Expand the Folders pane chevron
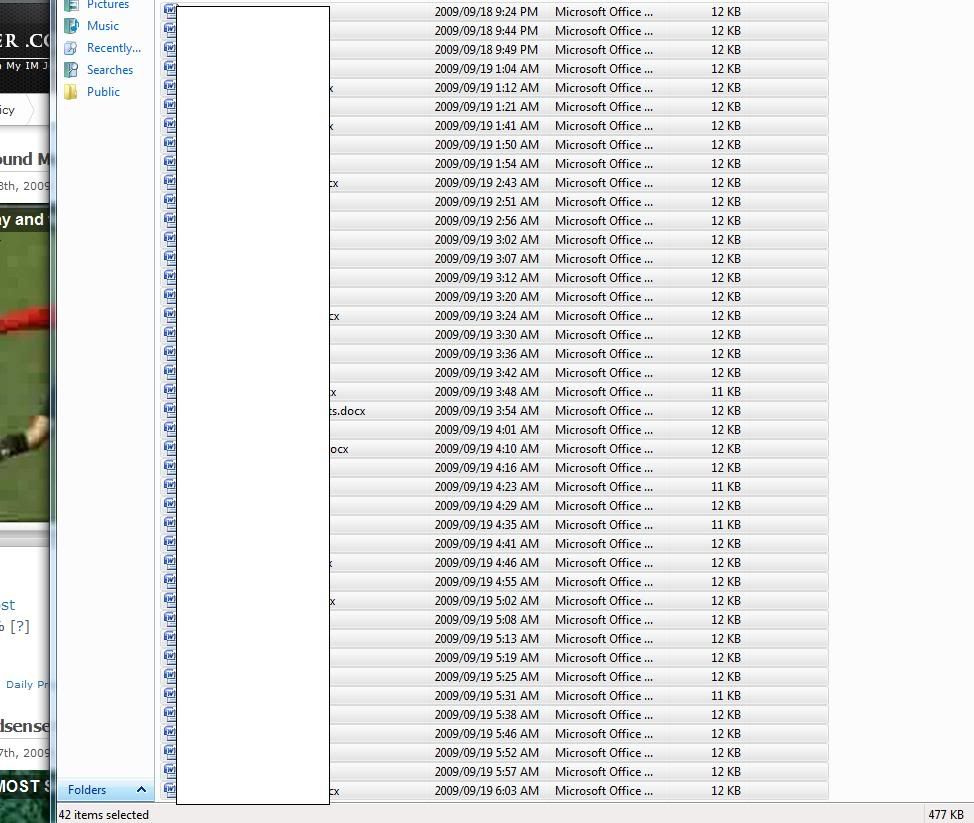This screenshot has height=823, width=974. point(141,789)
